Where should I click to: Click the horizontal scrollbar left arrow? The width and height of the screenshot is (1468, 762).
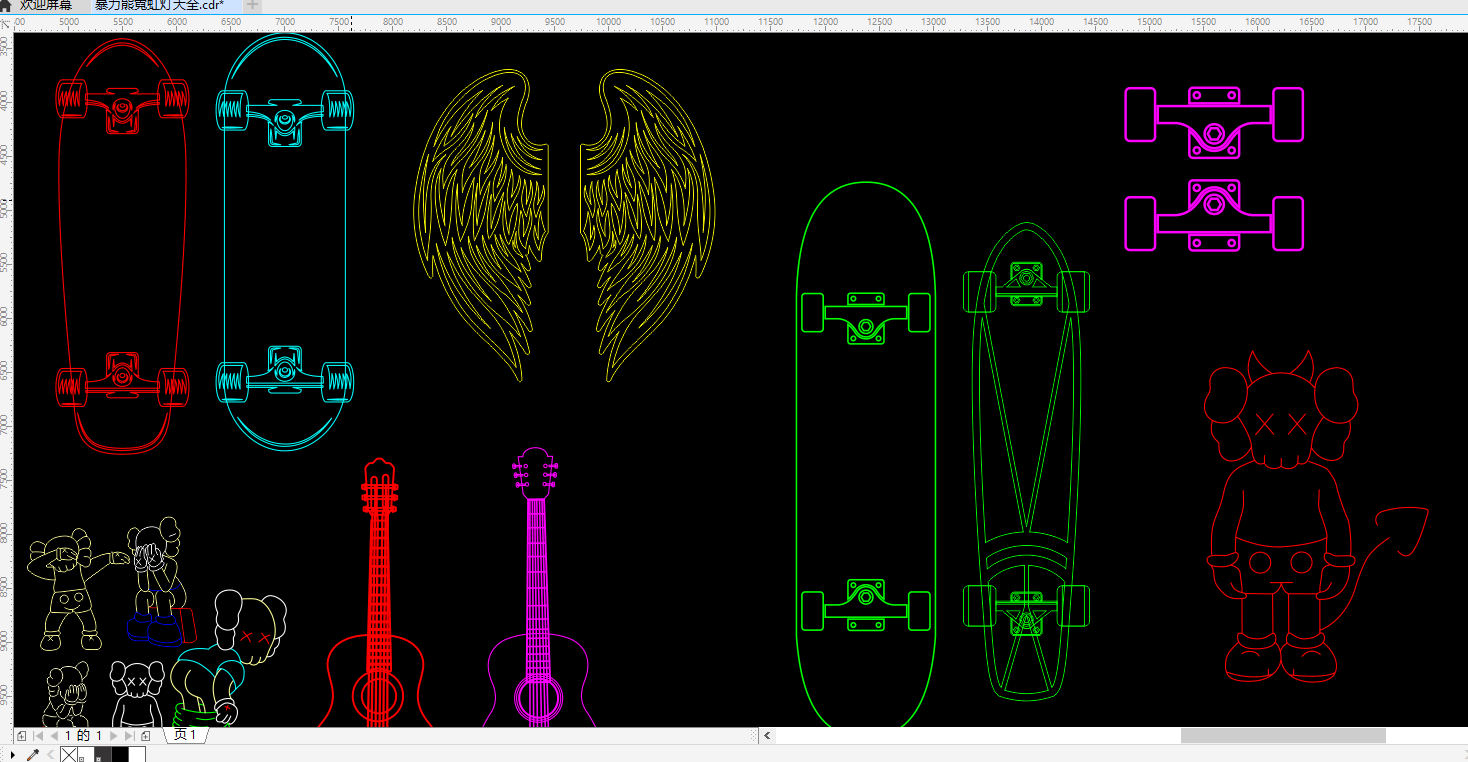[768, 736]
